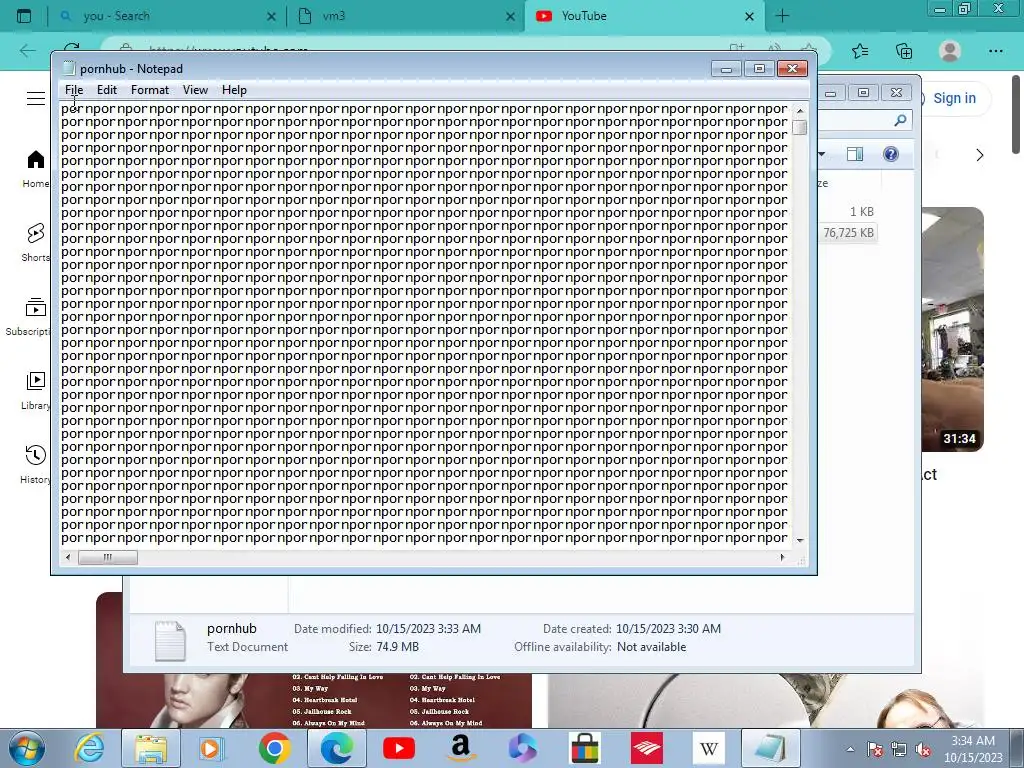
Task: Switch to Notepad on the taskbar
Action: tap(771, 748)
